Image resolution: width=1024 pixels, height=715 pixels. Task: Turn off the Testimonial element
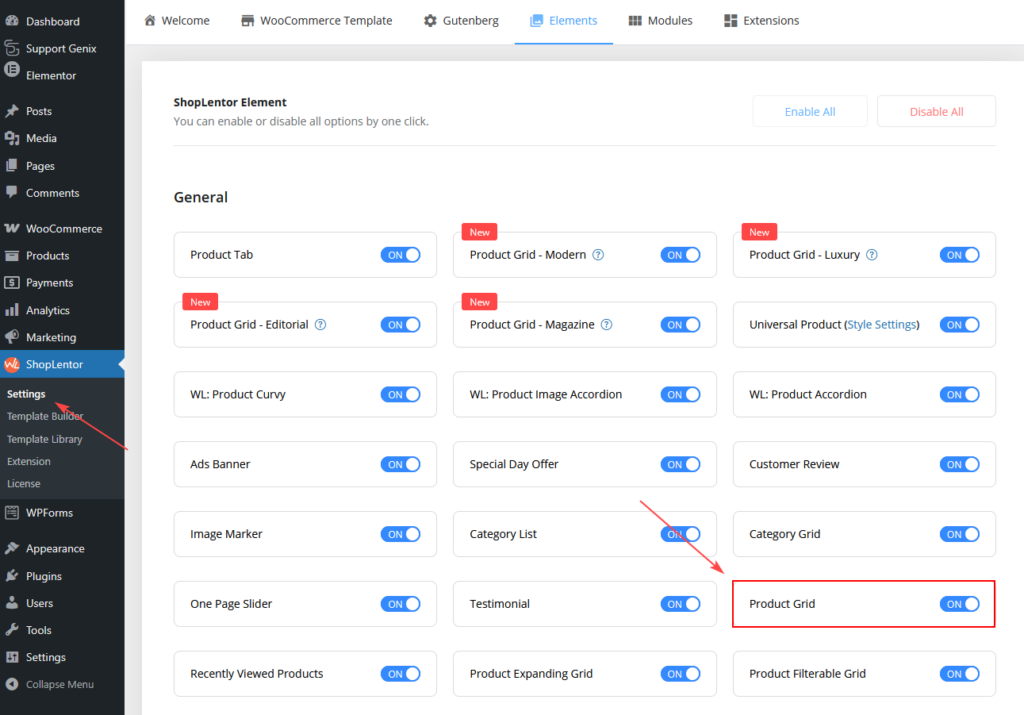[x=681, y=604]
